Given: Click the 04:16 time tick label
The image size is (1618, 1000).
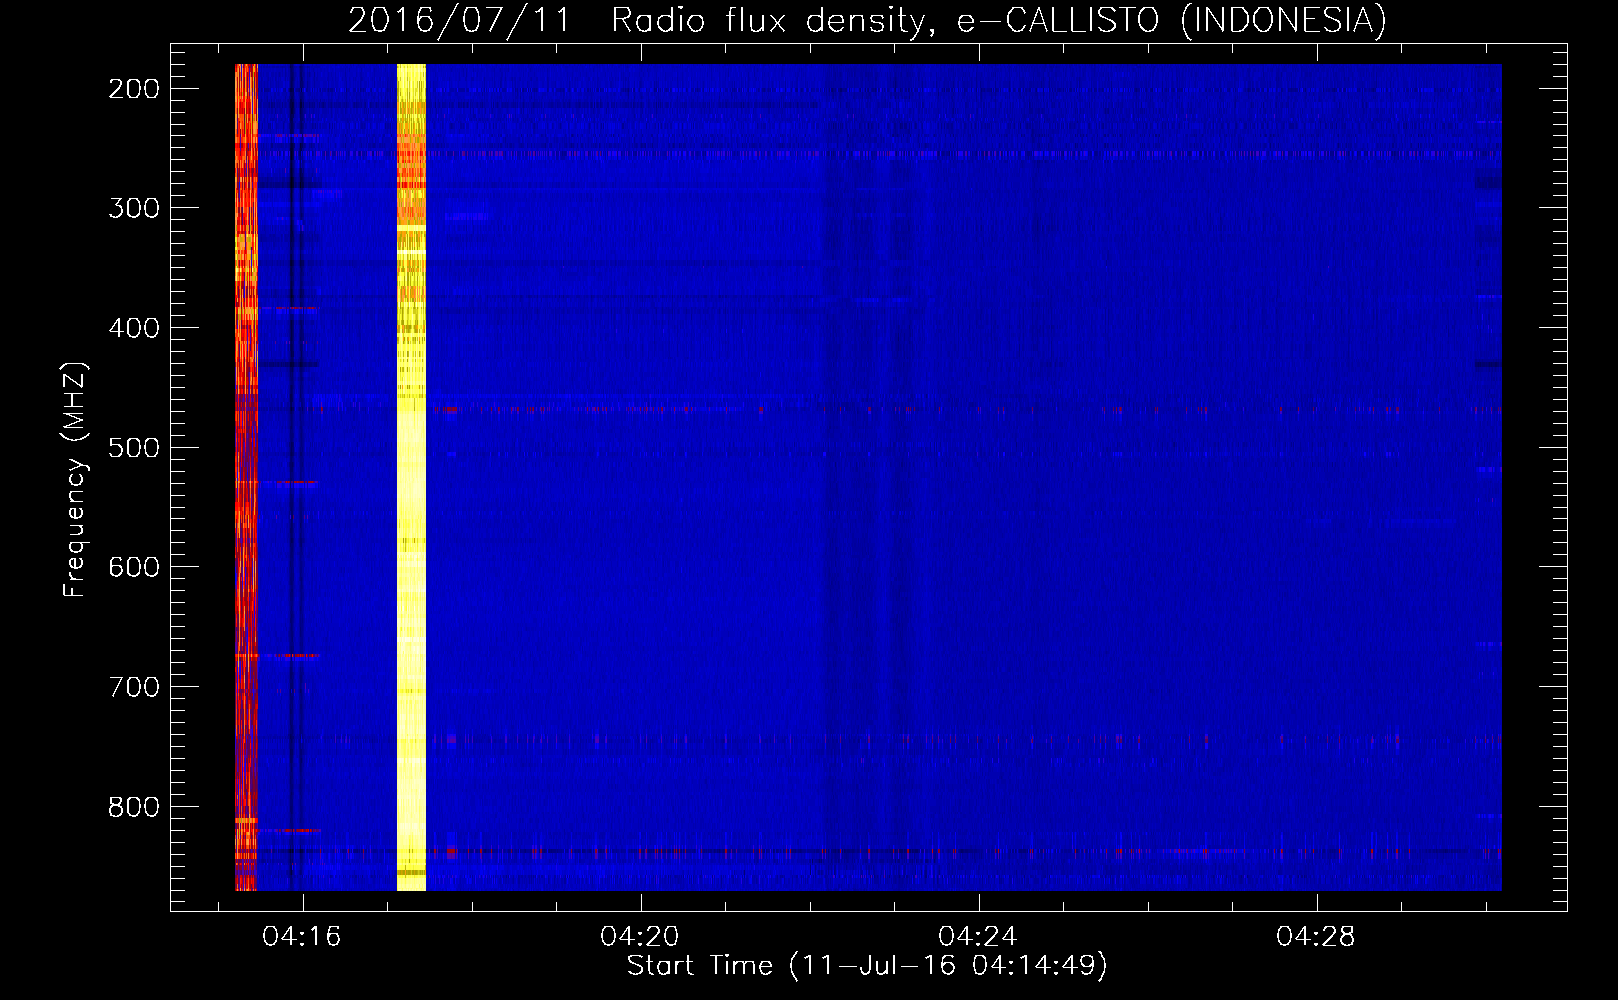Looking at the screenshot, I should tap(302, 937).
